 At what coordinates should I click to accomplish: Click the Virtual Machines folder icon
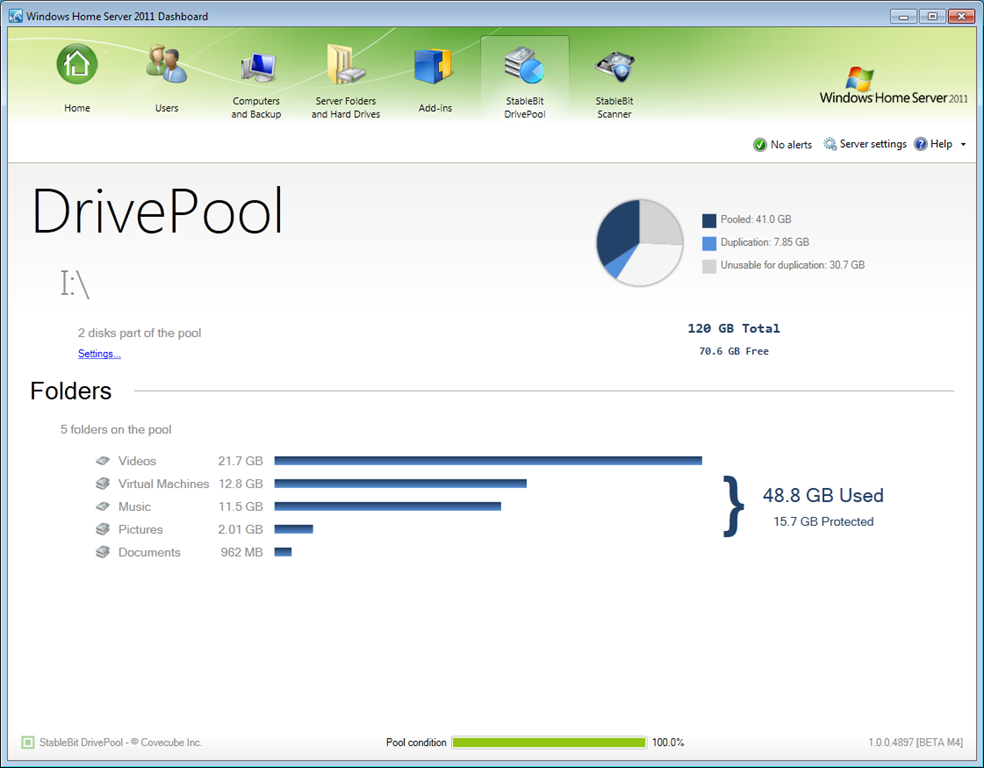tap(103, 483)
